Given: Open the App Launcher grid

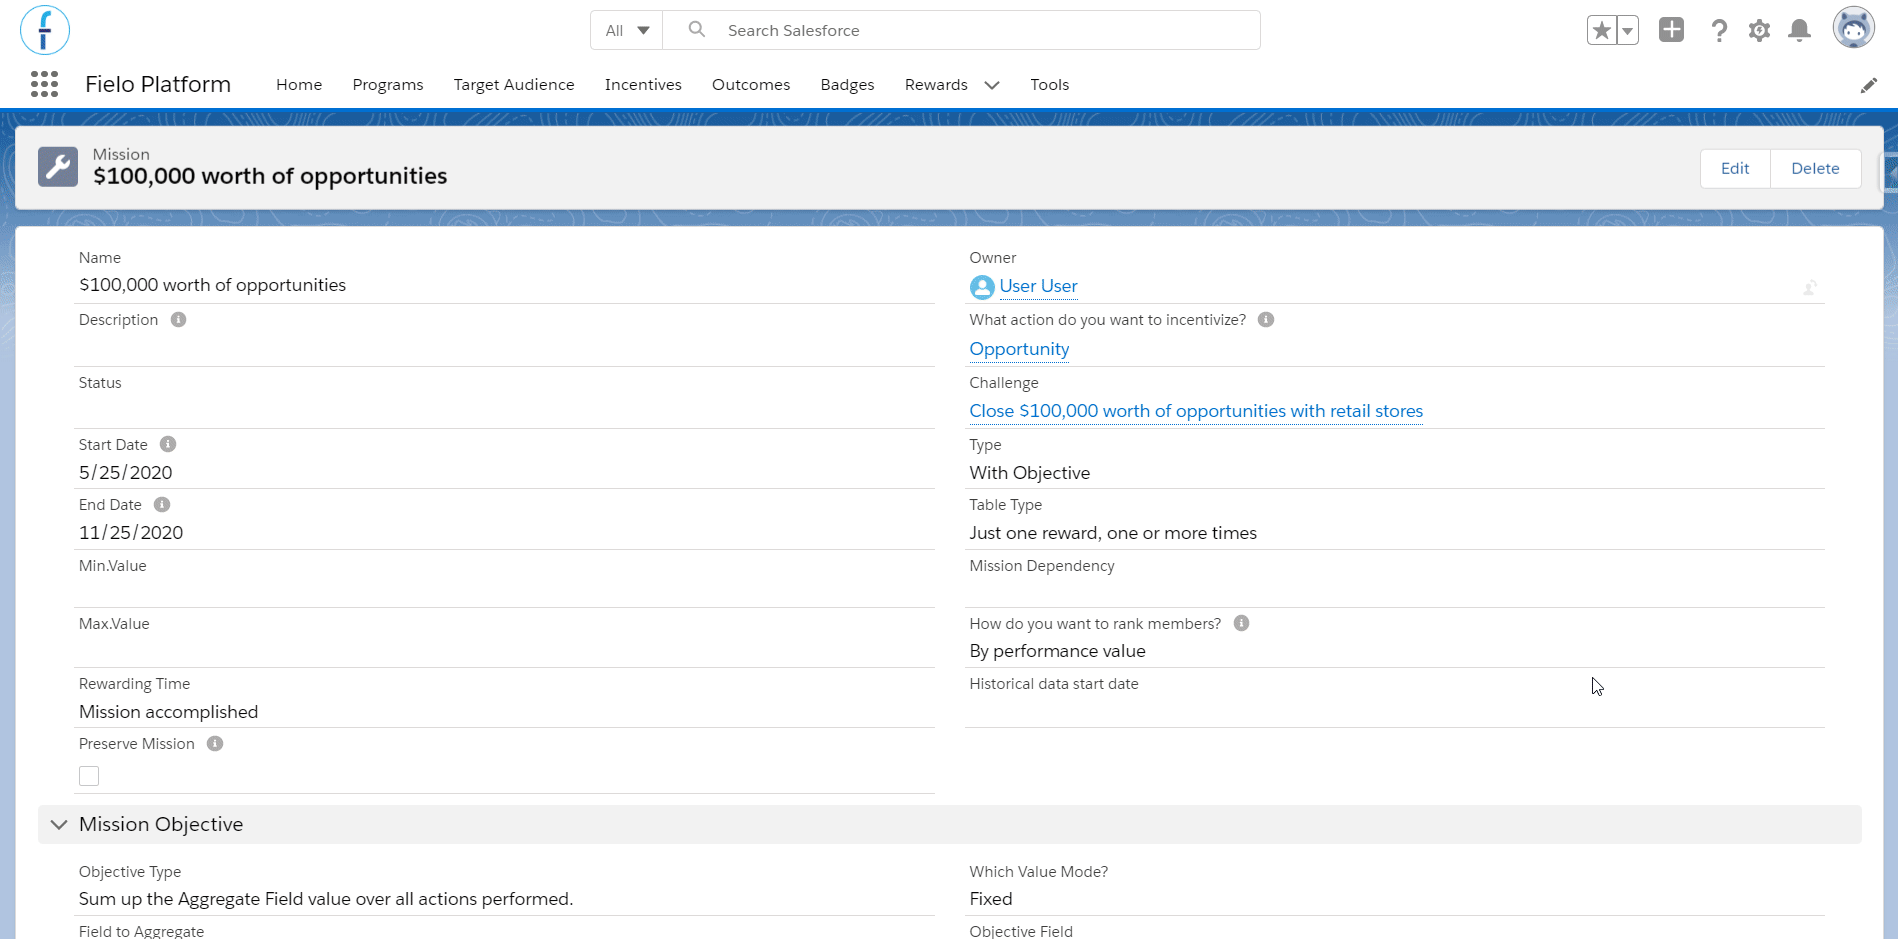Looking at the screenshot, I should (x=44, y=84).
